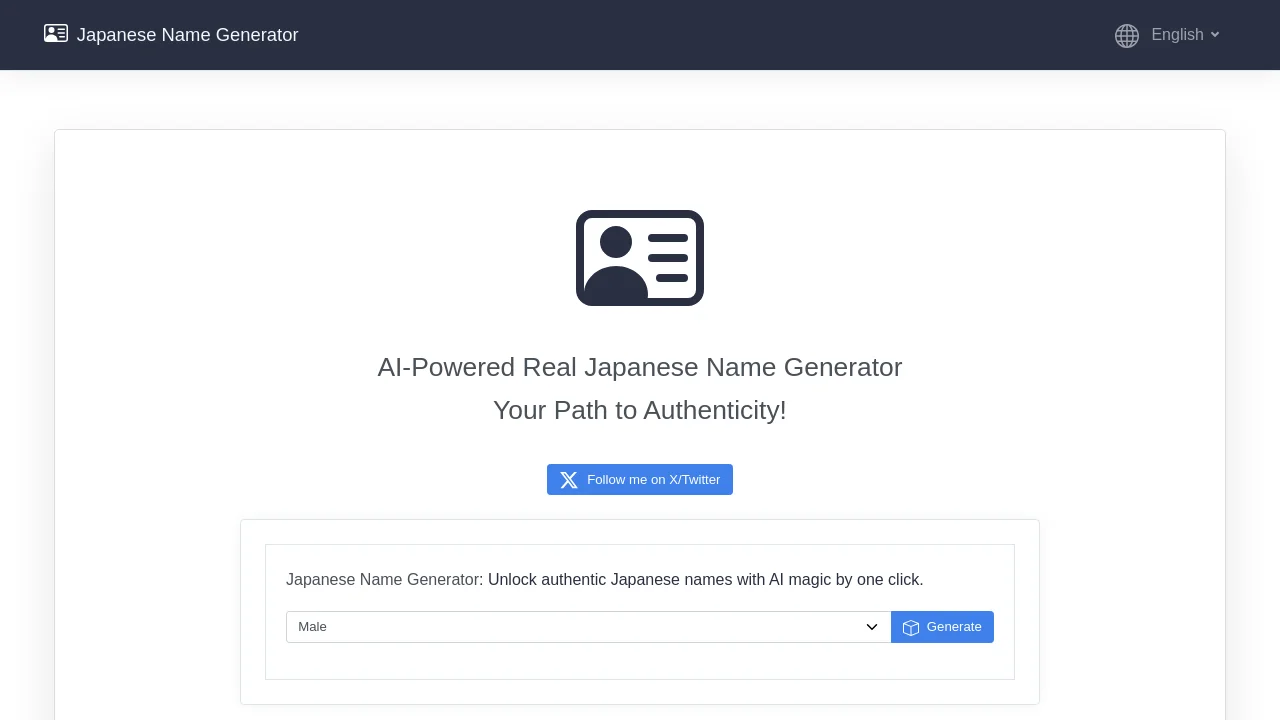Open the English language dropdown
Viewport: 1280px width, 720px height.
[x=1185, y=35]
